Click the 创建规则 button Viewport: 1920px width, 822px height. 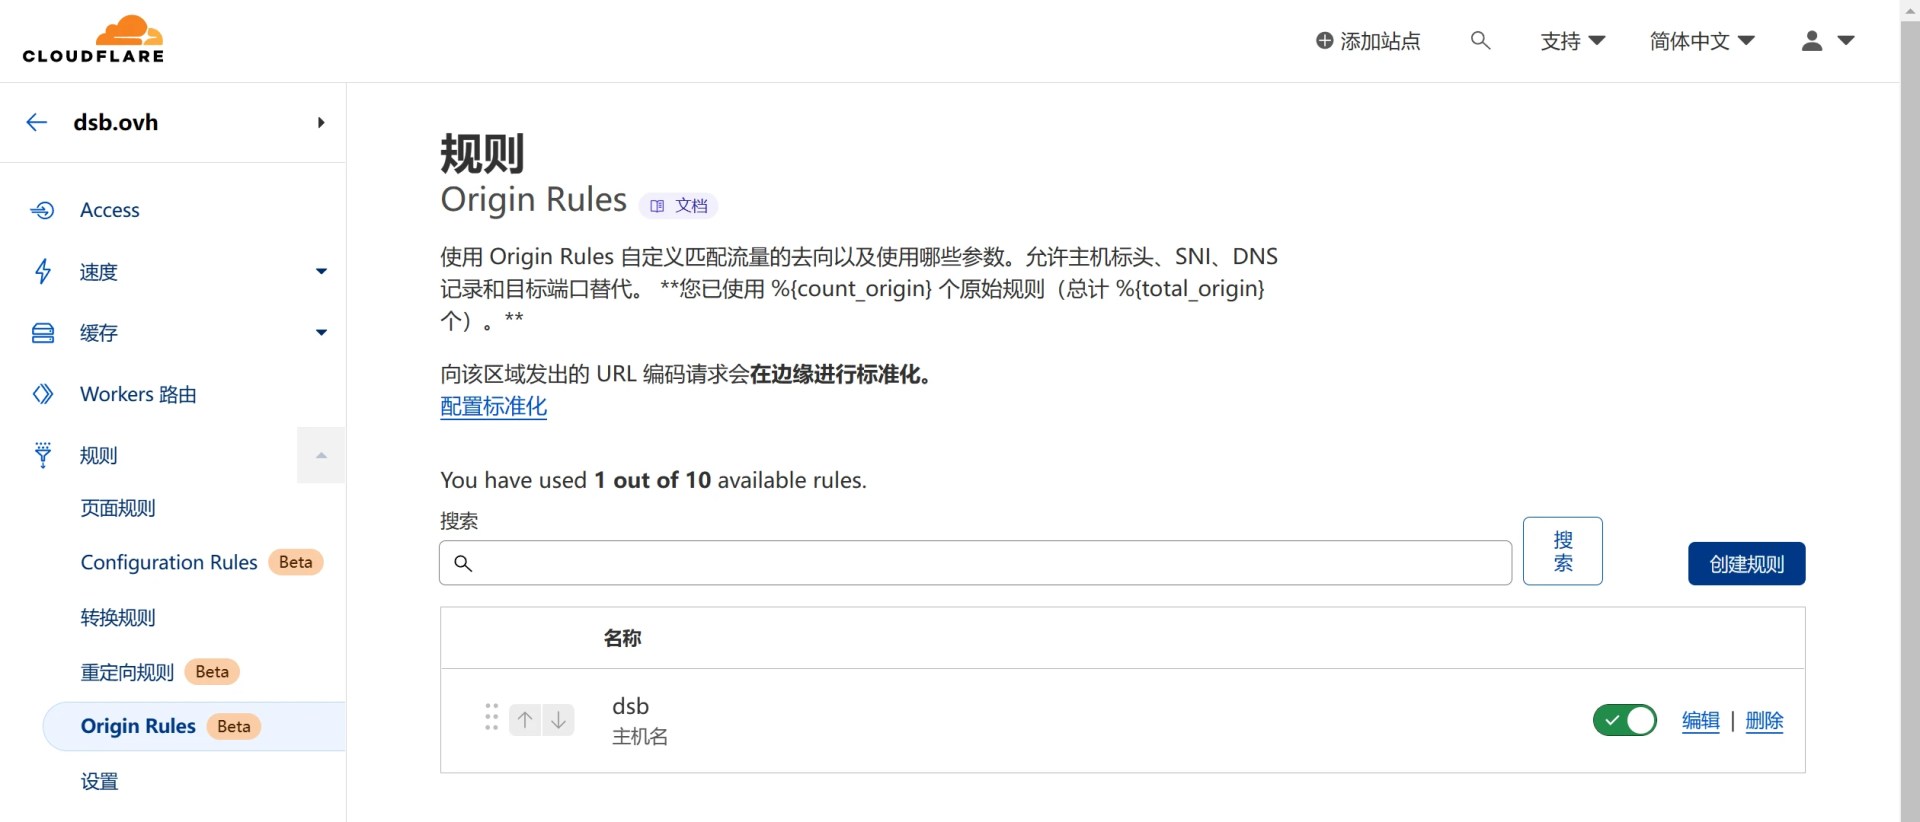point(1747,564)
